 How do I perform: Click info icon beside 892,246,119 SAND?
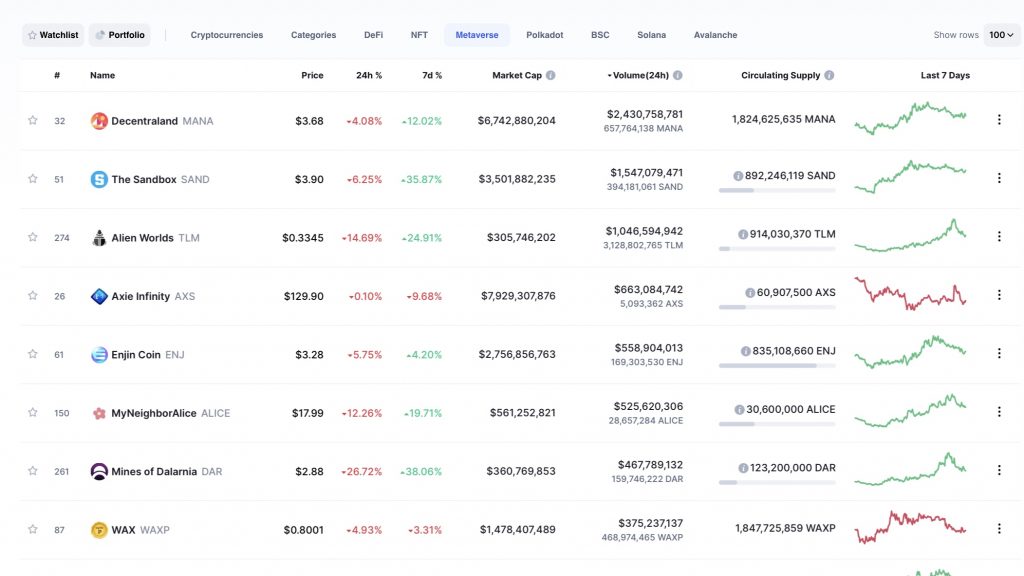pos(738,176)
